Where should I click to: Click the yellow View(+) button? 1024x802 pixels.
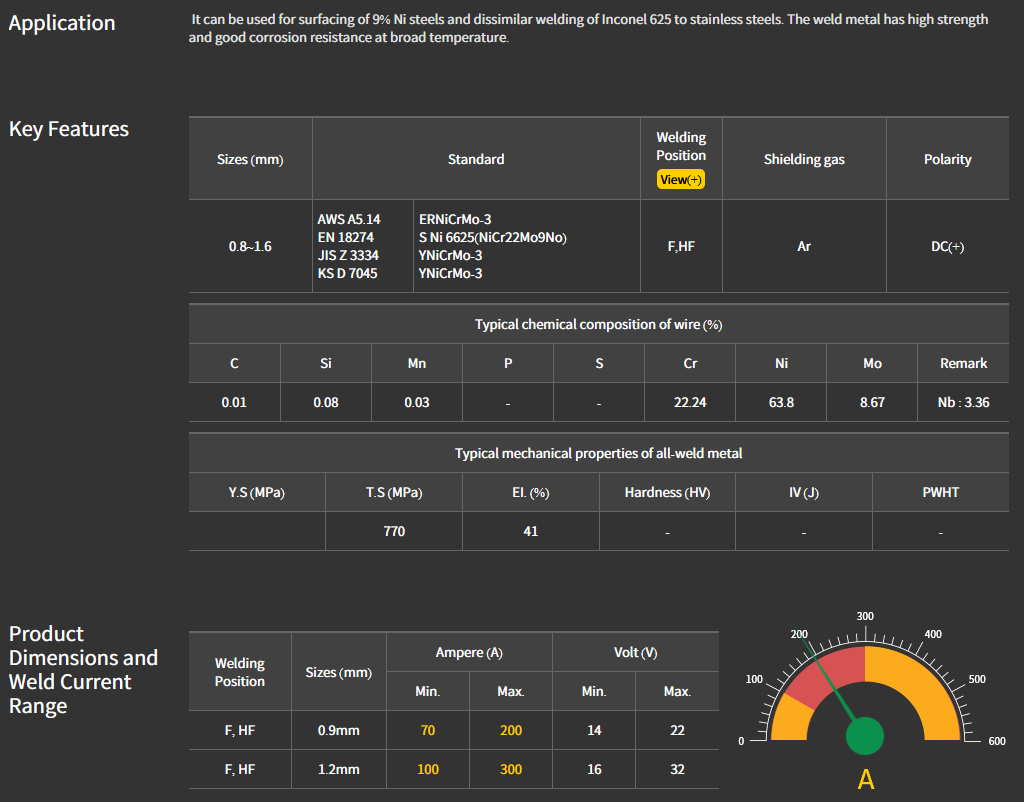(x=681, y=179)
